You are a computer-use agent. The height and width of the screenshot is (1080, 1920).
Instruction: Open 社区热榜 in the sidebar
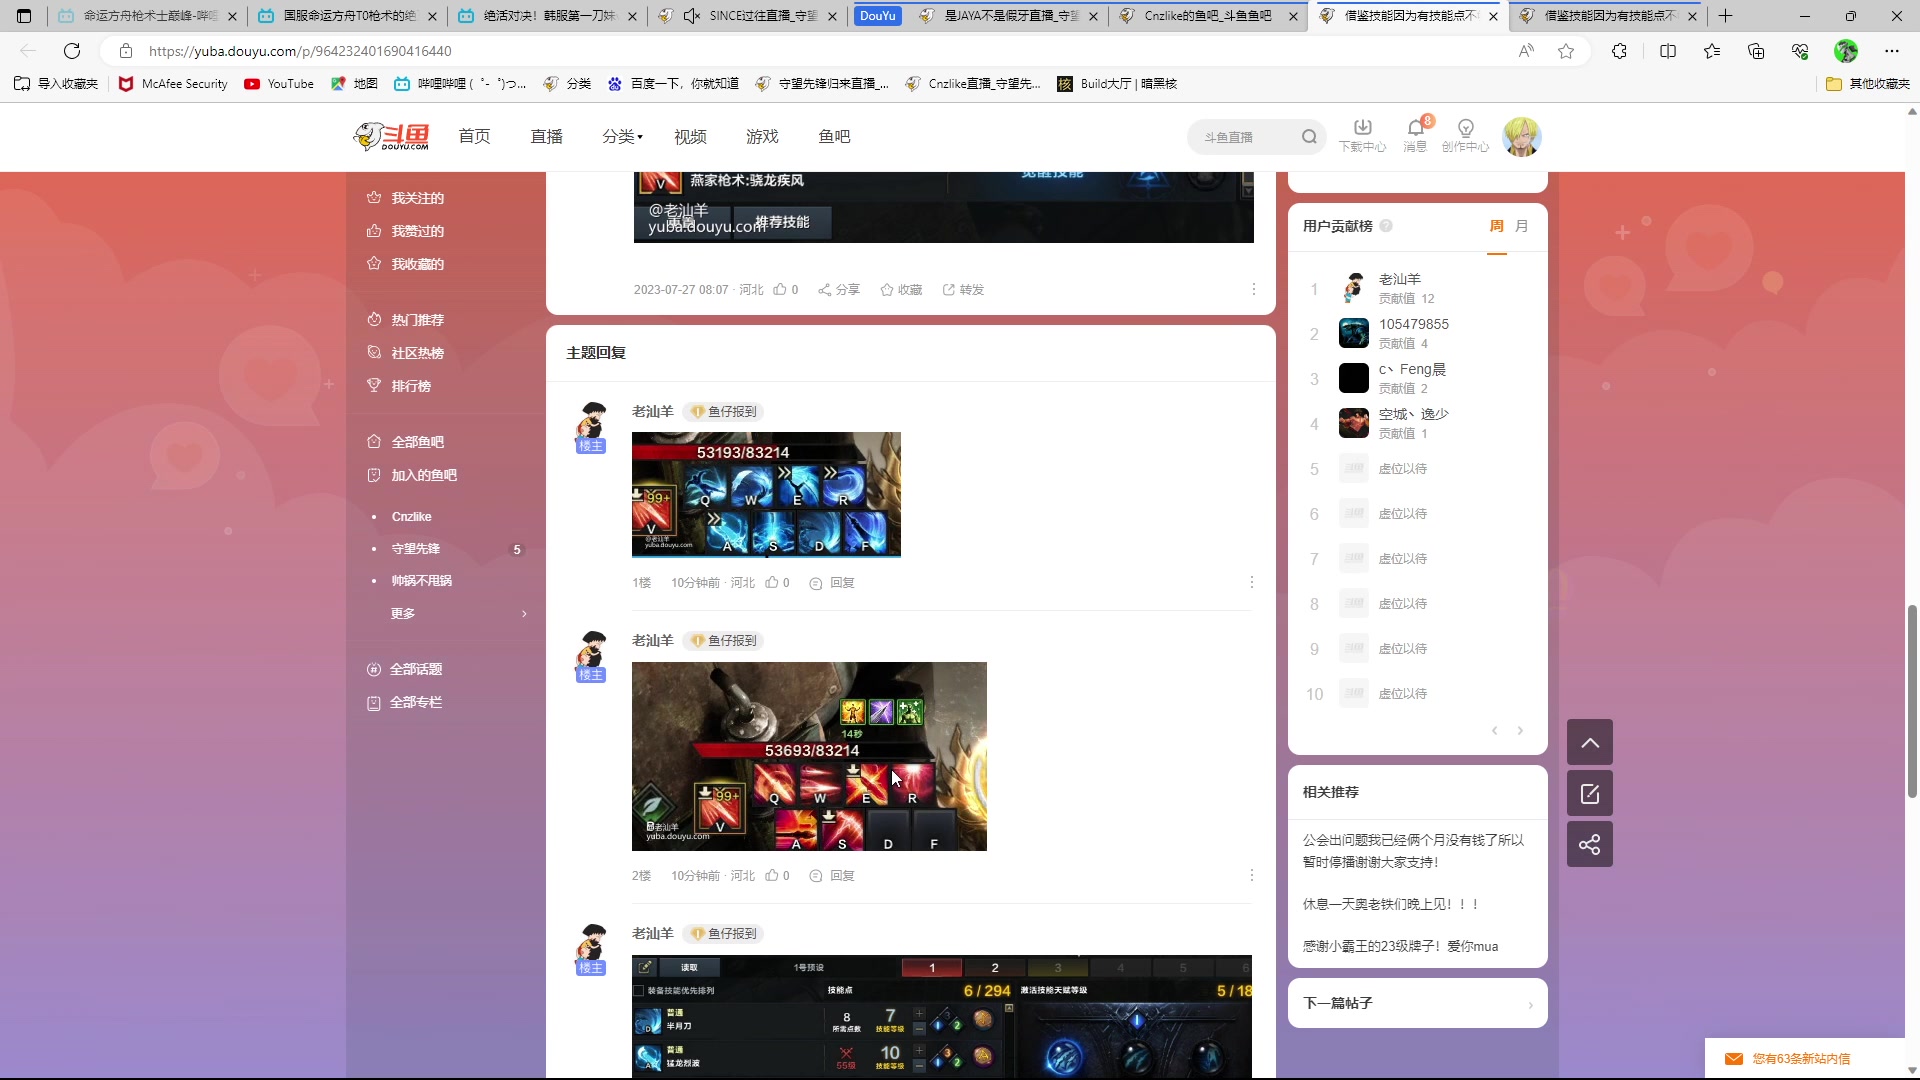pos(417,353)
